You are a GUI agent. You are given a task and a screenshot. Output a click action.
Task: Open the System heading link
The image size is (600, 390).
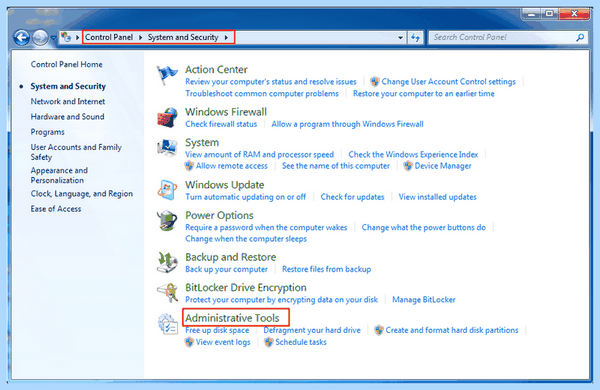[x=202, y=142]
